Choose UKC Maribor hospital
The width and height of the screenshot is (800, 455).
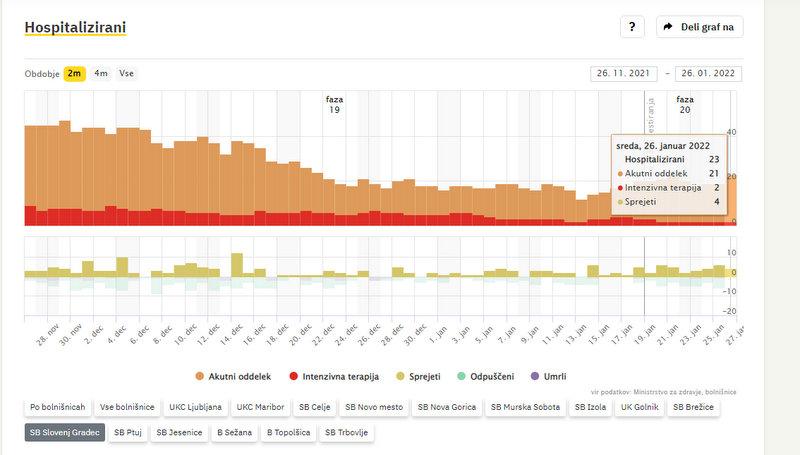[260, 408]
